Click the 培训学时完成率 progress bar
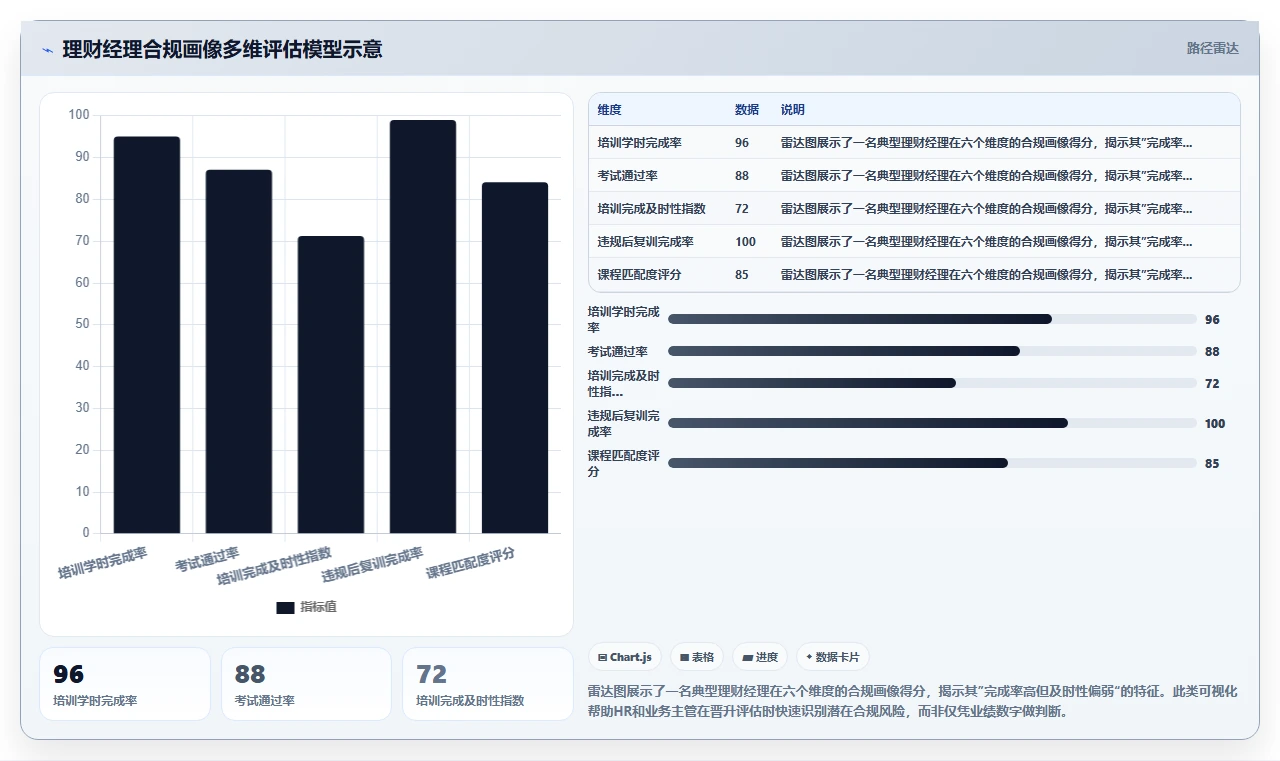The height and width of the screenshot is (761, 1280). [932, 319]
